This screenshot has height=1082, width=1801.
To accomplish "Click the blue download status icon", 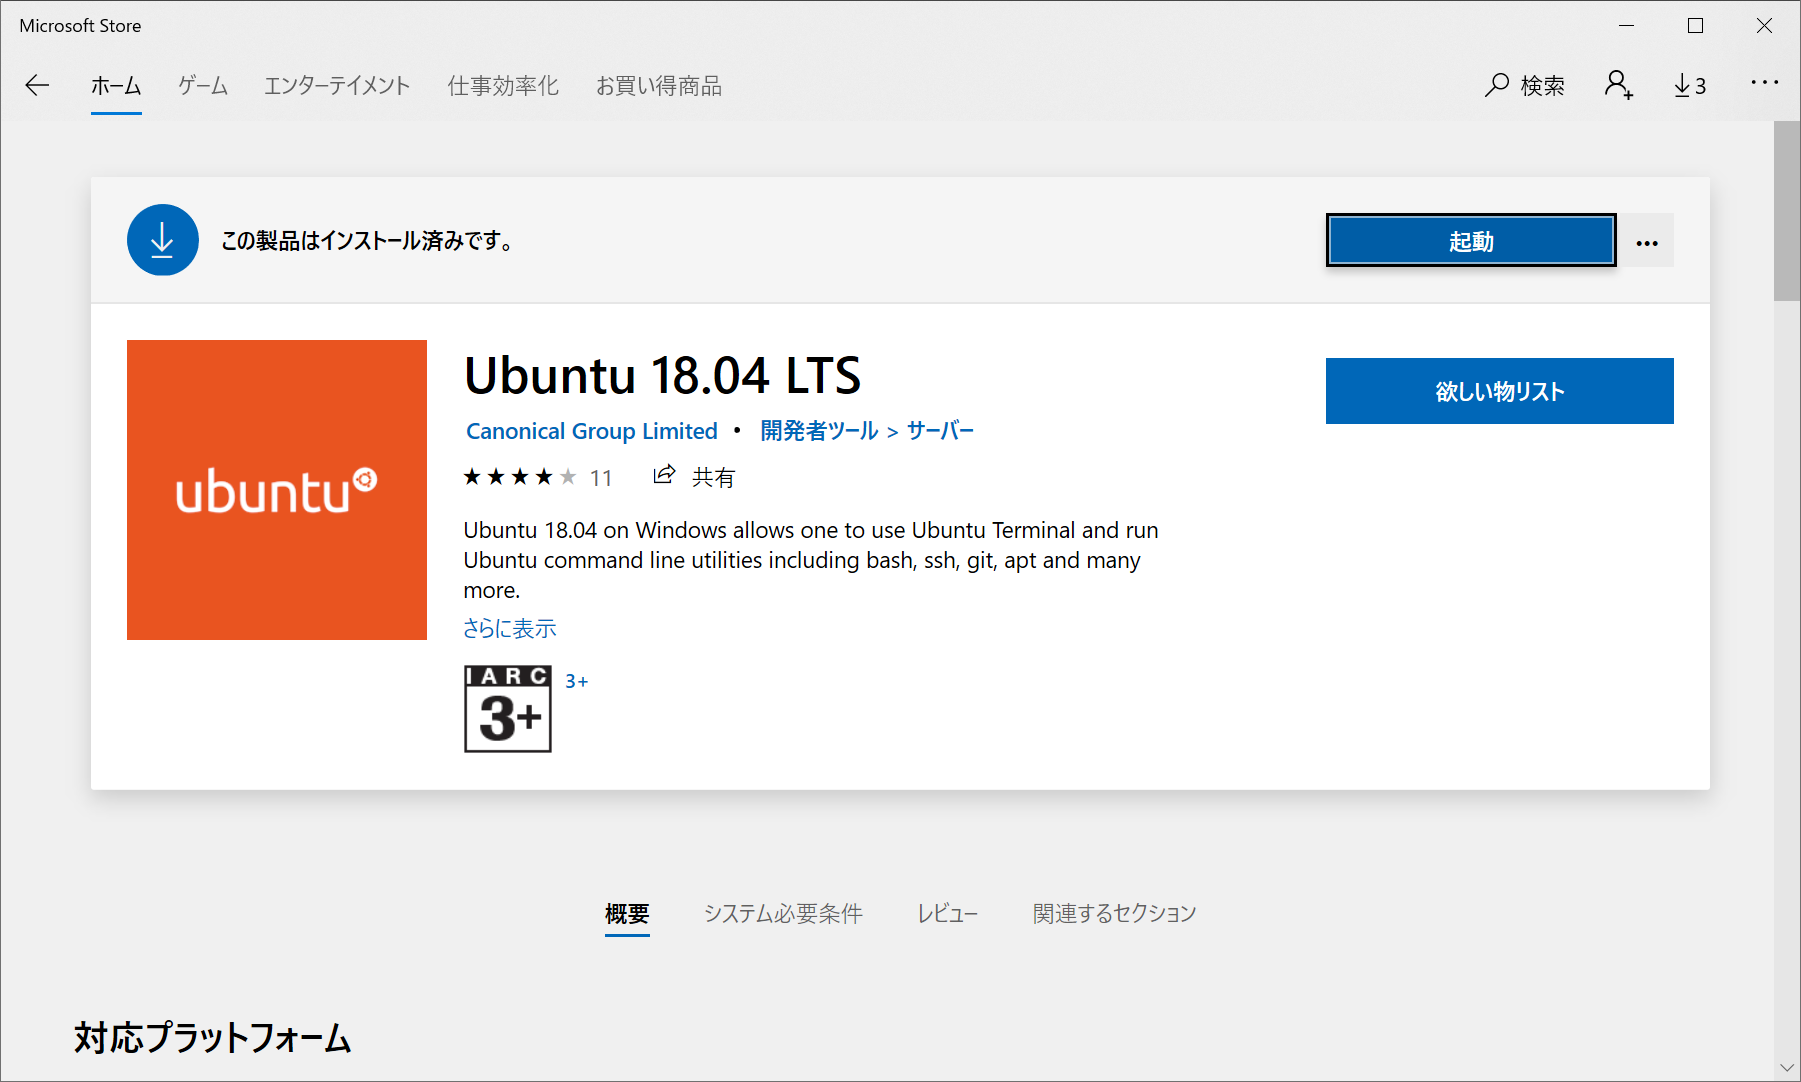I will click(163, 240).
